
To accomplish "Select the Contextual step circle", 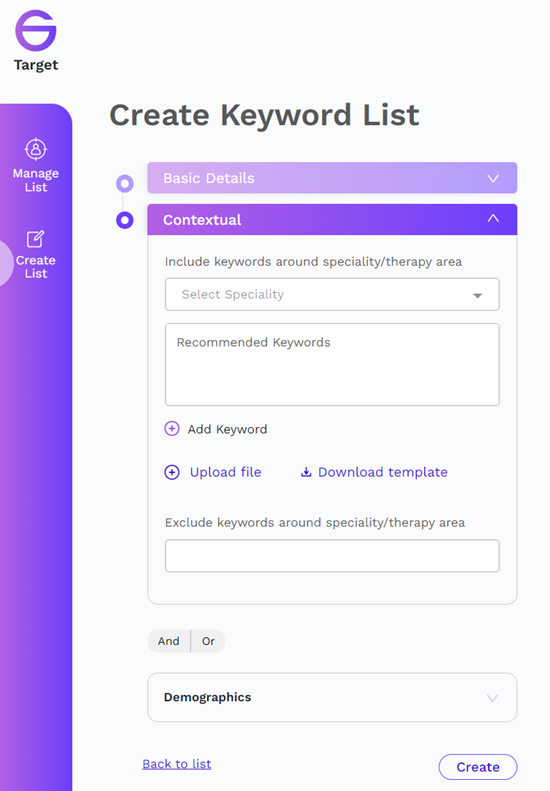I will (125, 220).
